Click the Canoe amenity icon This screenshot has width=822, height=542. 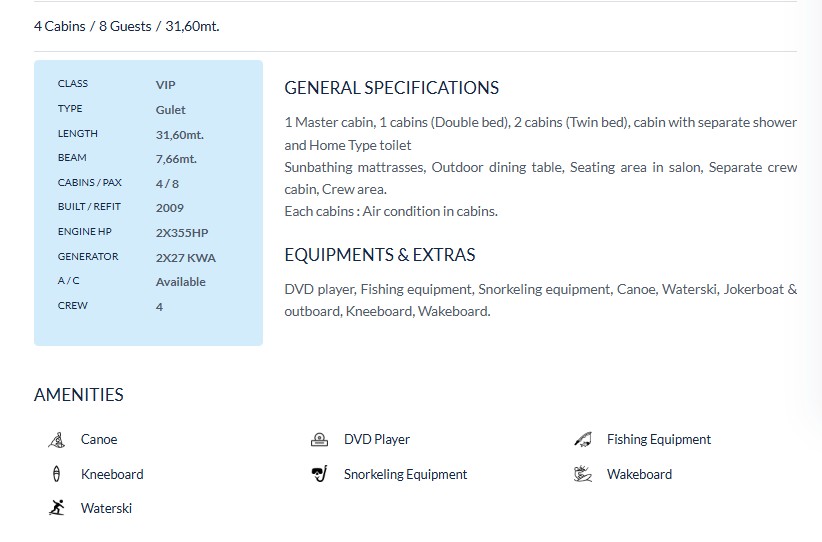57,440
